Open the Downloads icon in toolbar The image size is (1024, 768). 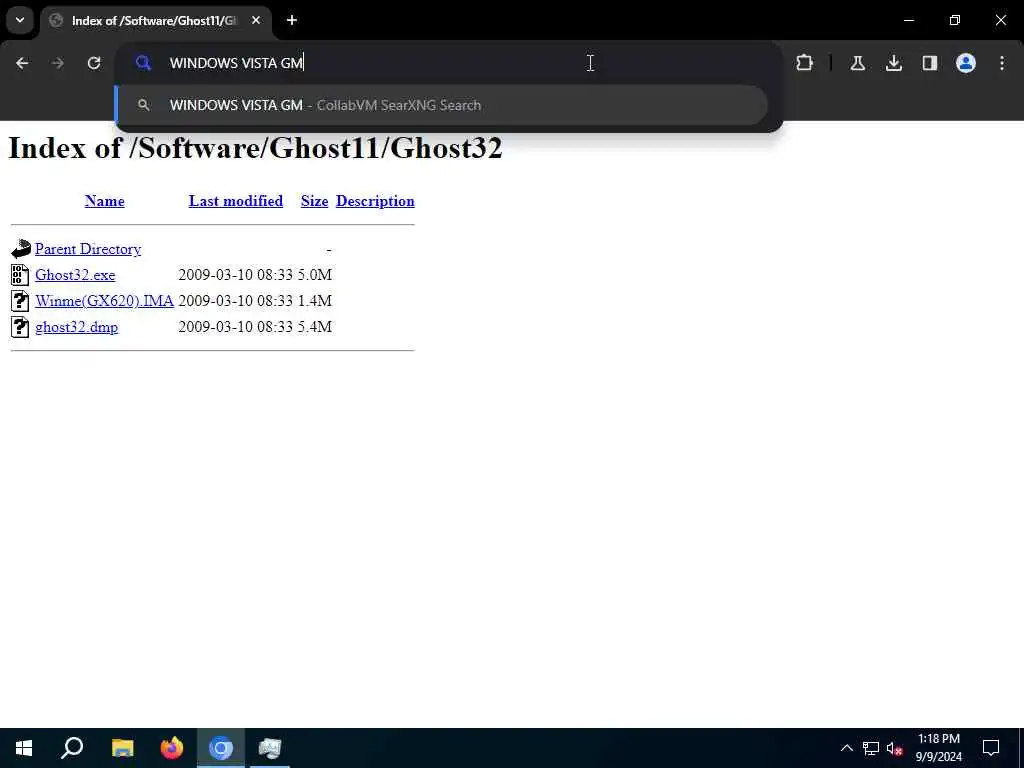(893, 63)
